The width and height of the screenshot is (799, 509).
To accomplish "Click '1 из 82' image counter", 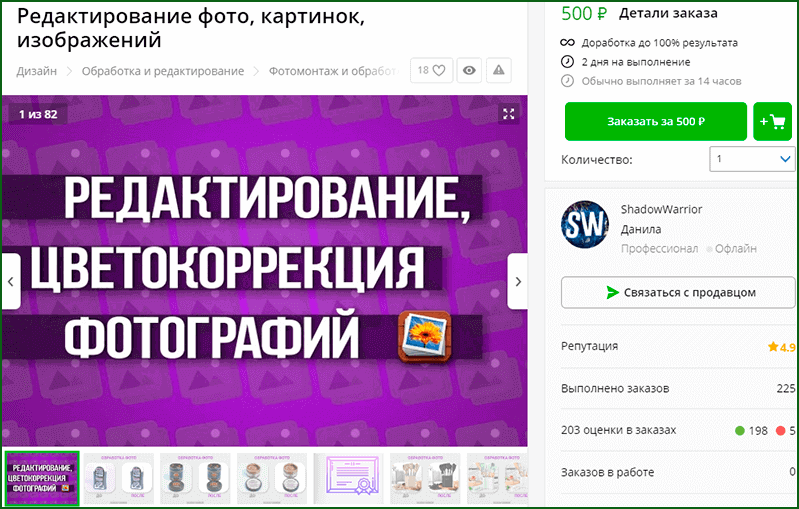I will click(x=38, y=114).
